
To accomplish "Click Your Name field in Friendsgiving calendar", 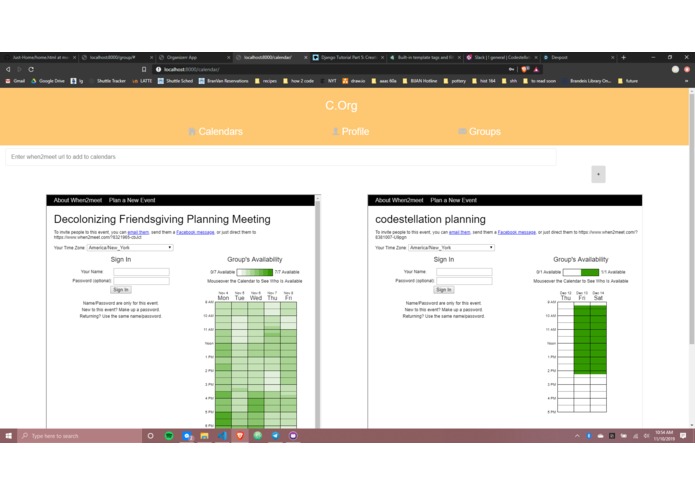I will [x=141, y=272].
